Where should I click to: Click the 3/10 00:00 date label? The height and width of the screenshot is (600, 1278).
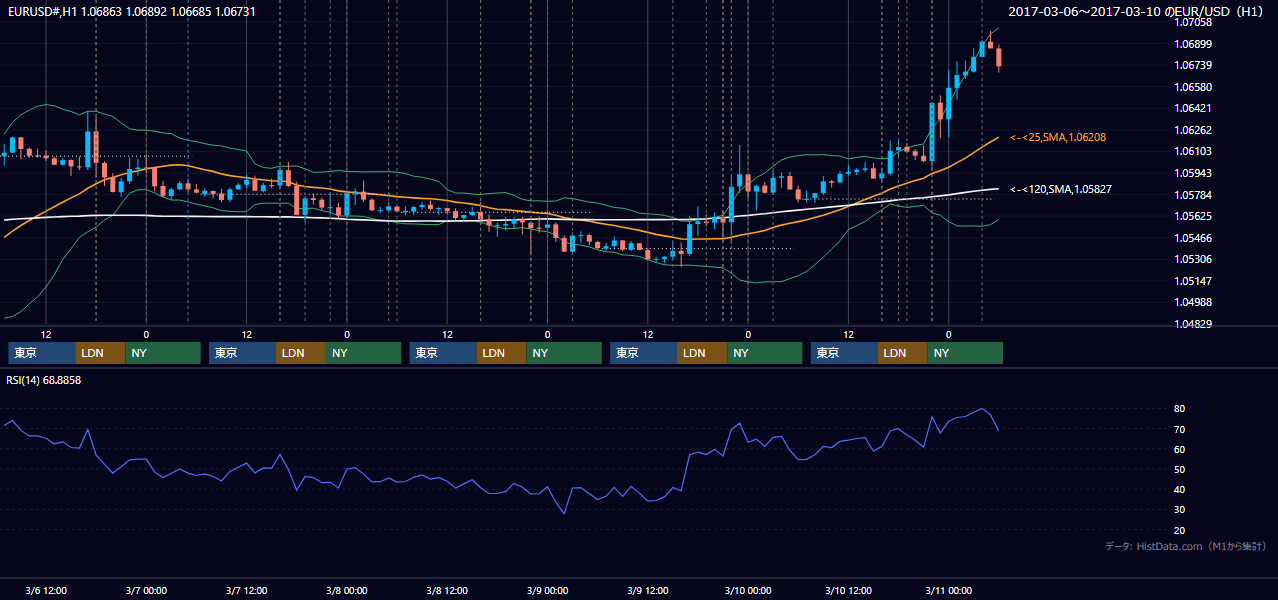click(748, 591)
